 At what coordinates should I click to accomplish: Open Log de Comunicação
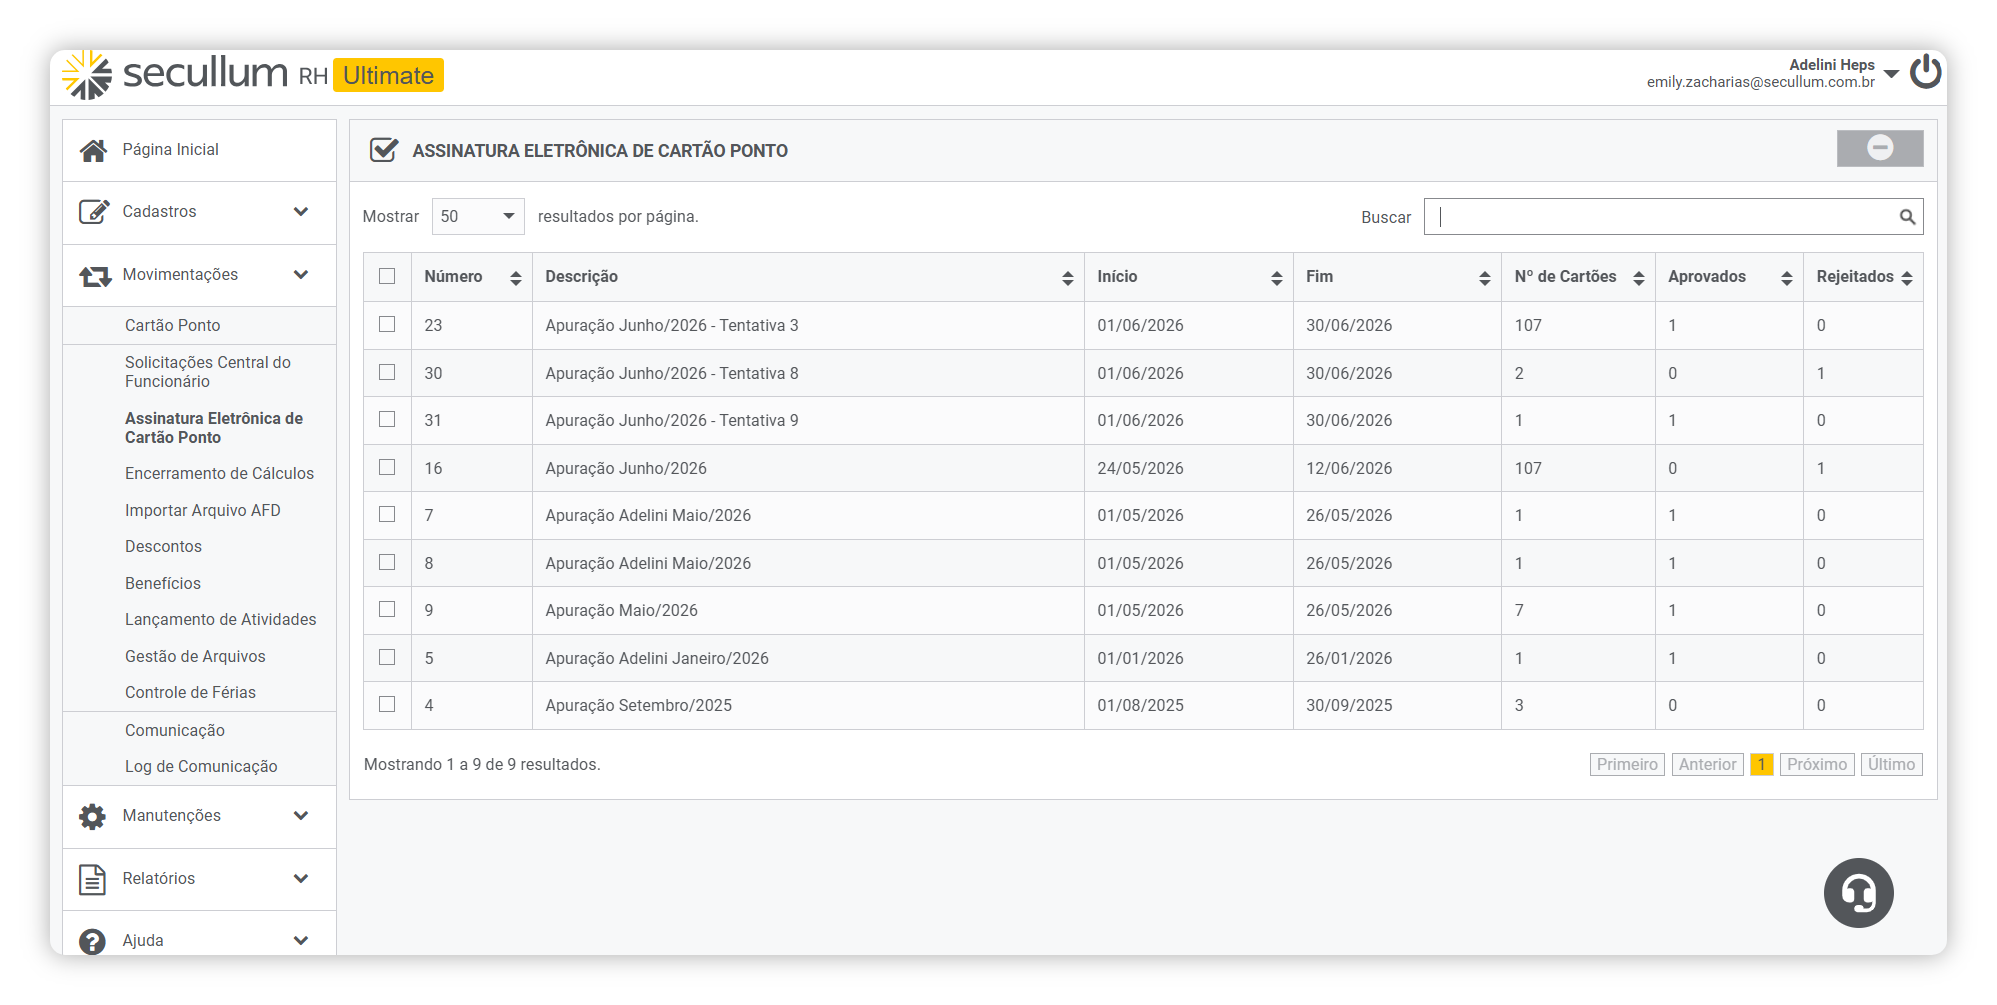(x=201, y=767)
